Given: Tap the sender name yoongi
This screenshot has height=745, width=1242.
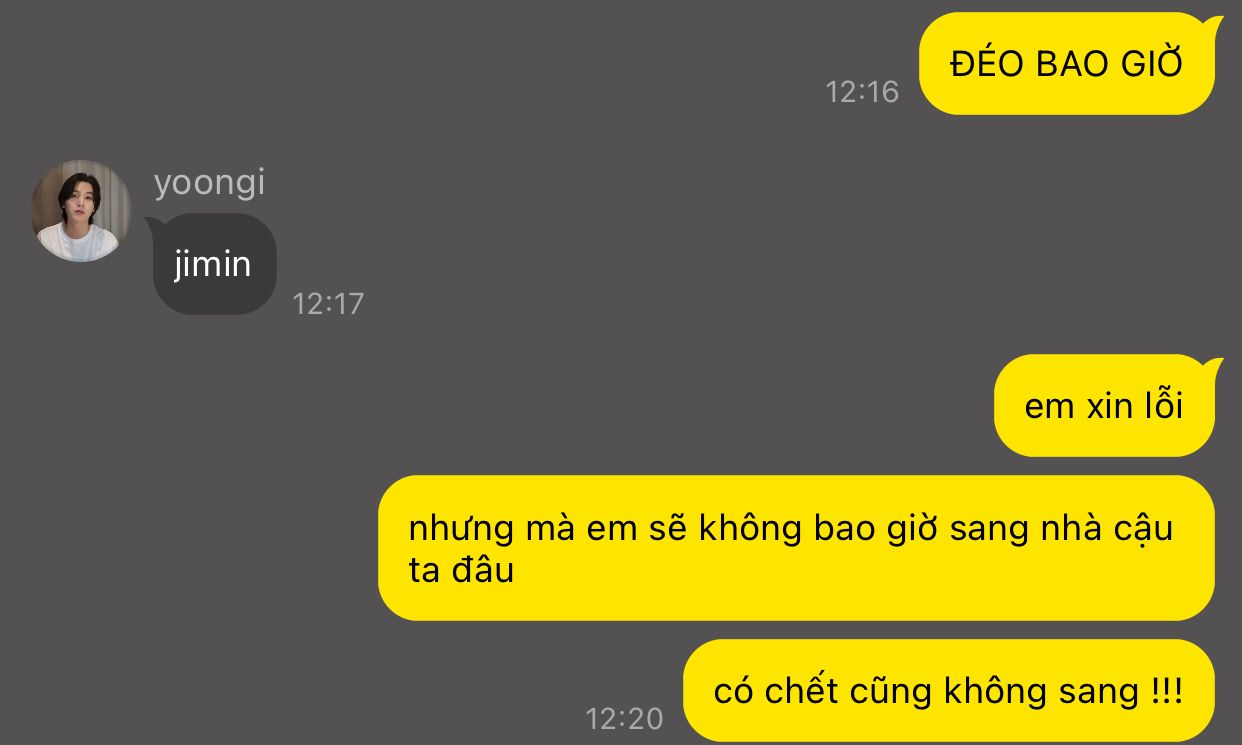Looking at the screenshot, I should coord(209,183).
